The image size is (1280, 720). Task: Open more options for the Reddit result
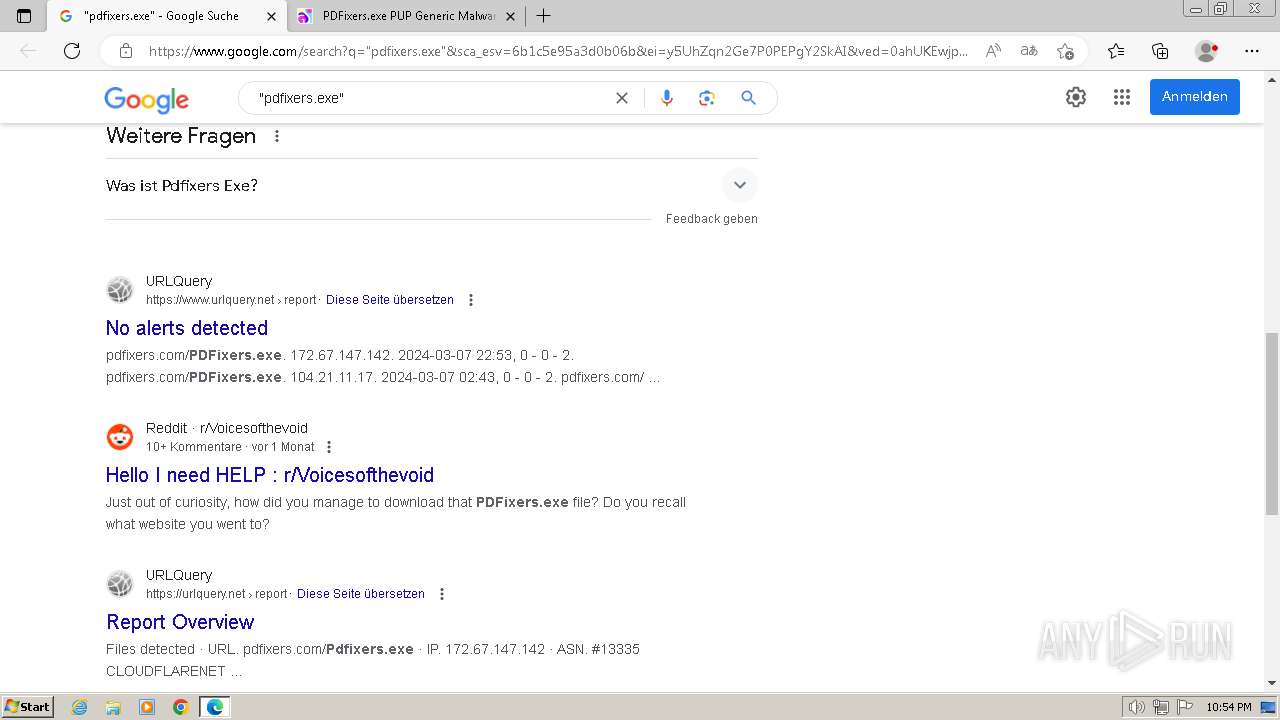click(x=329, y=447)
